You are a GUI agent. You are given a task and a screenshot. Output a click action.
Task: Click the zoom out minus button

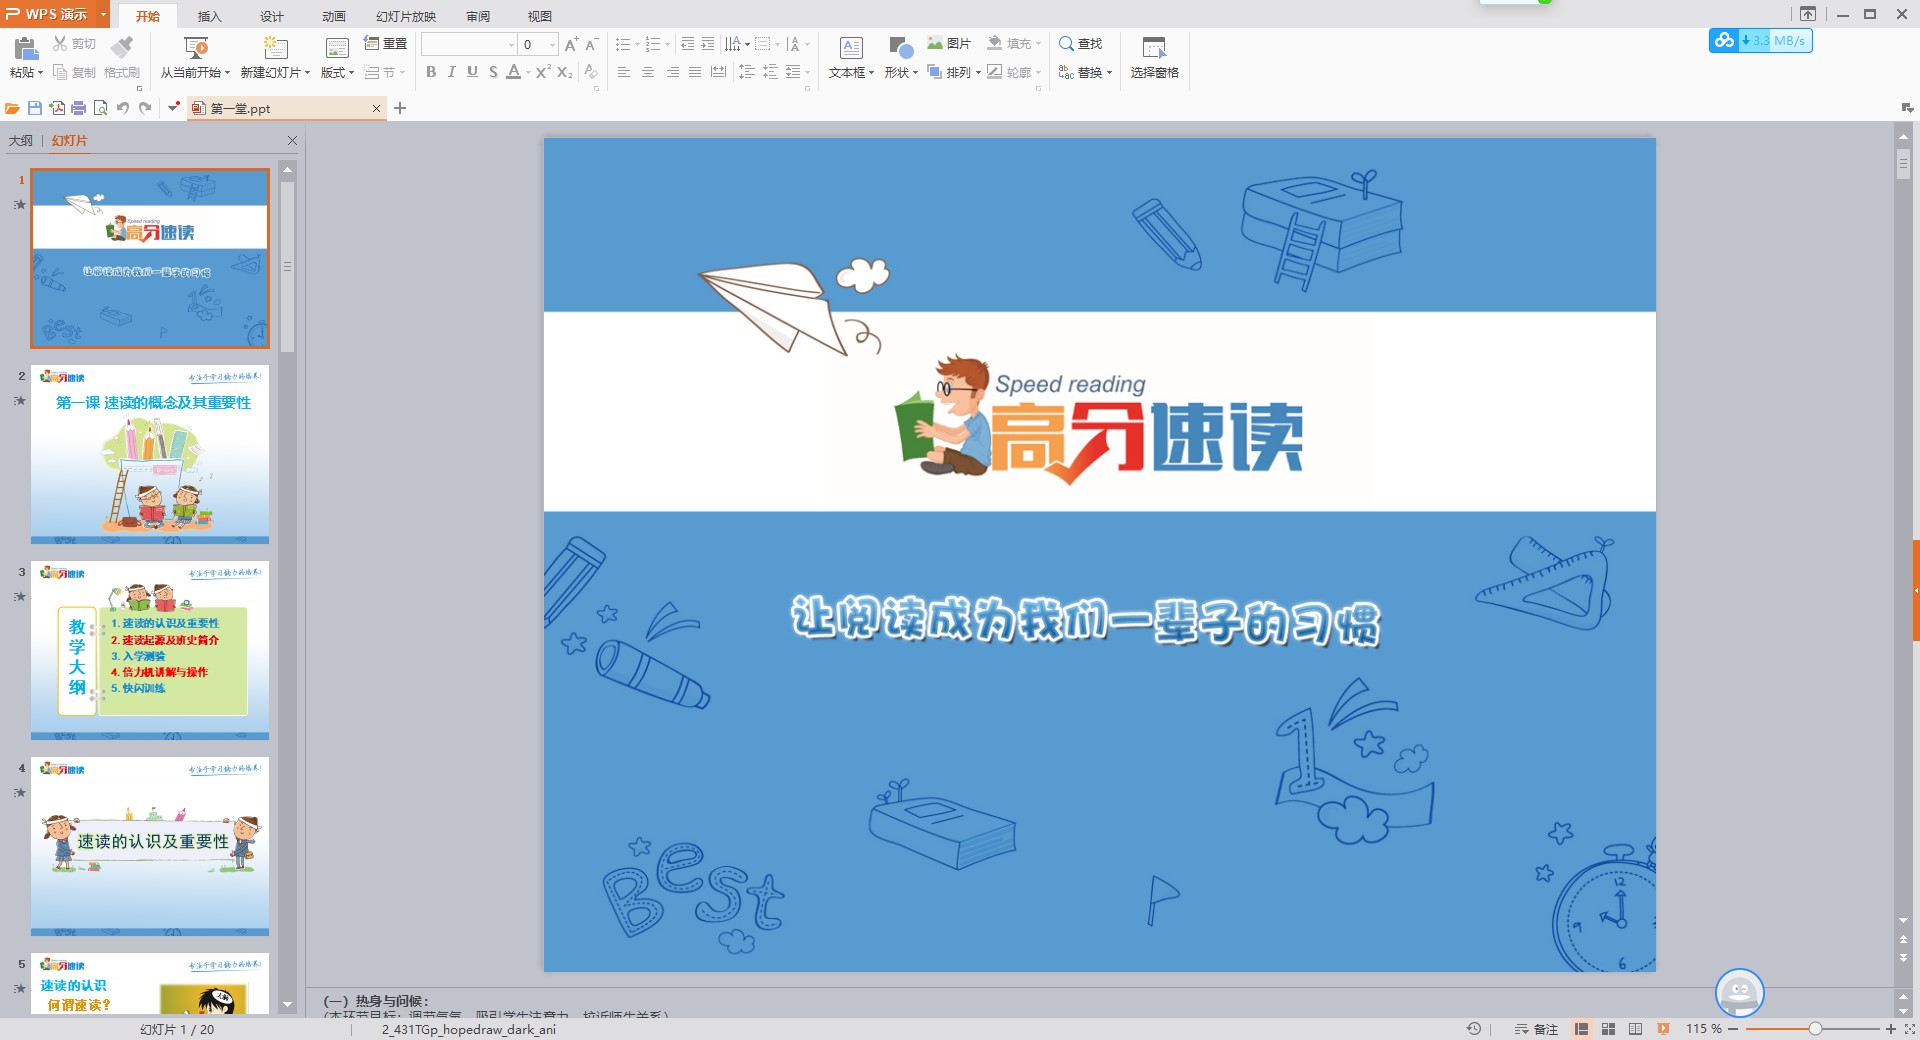[1733, 1029]
